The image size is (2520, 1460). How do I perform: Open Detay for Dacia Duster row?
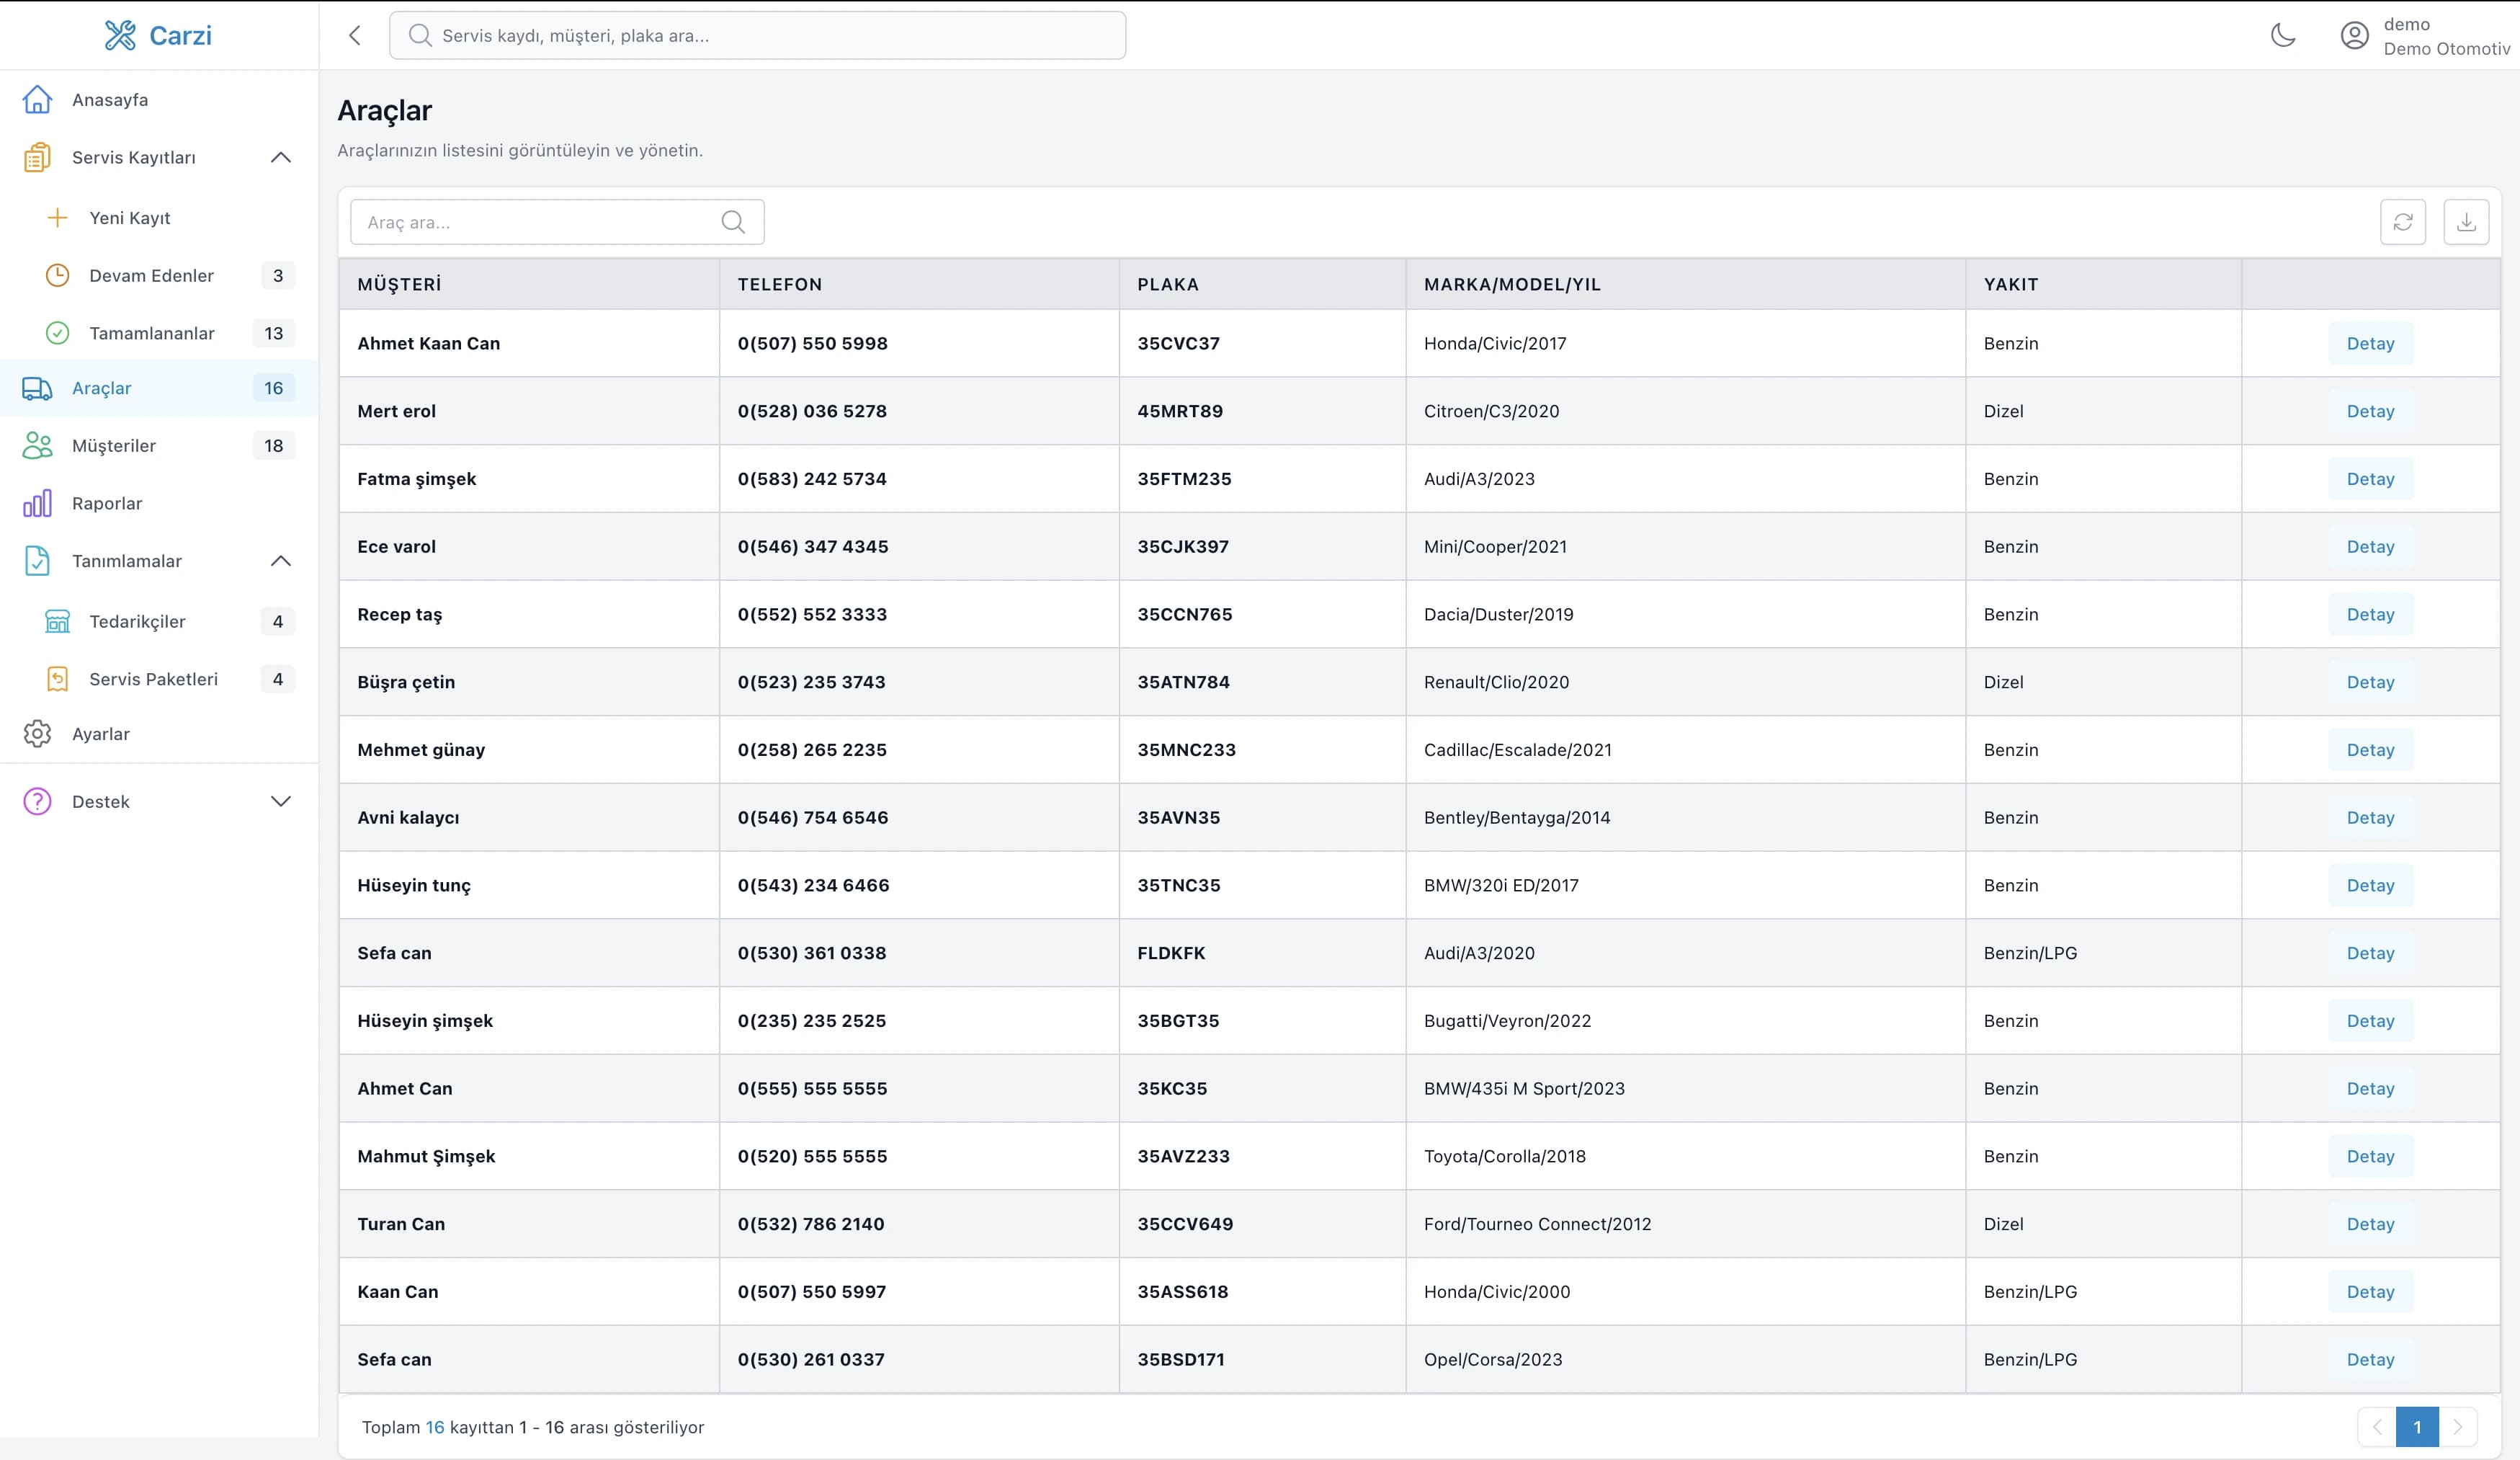[x=2370, y=614]
